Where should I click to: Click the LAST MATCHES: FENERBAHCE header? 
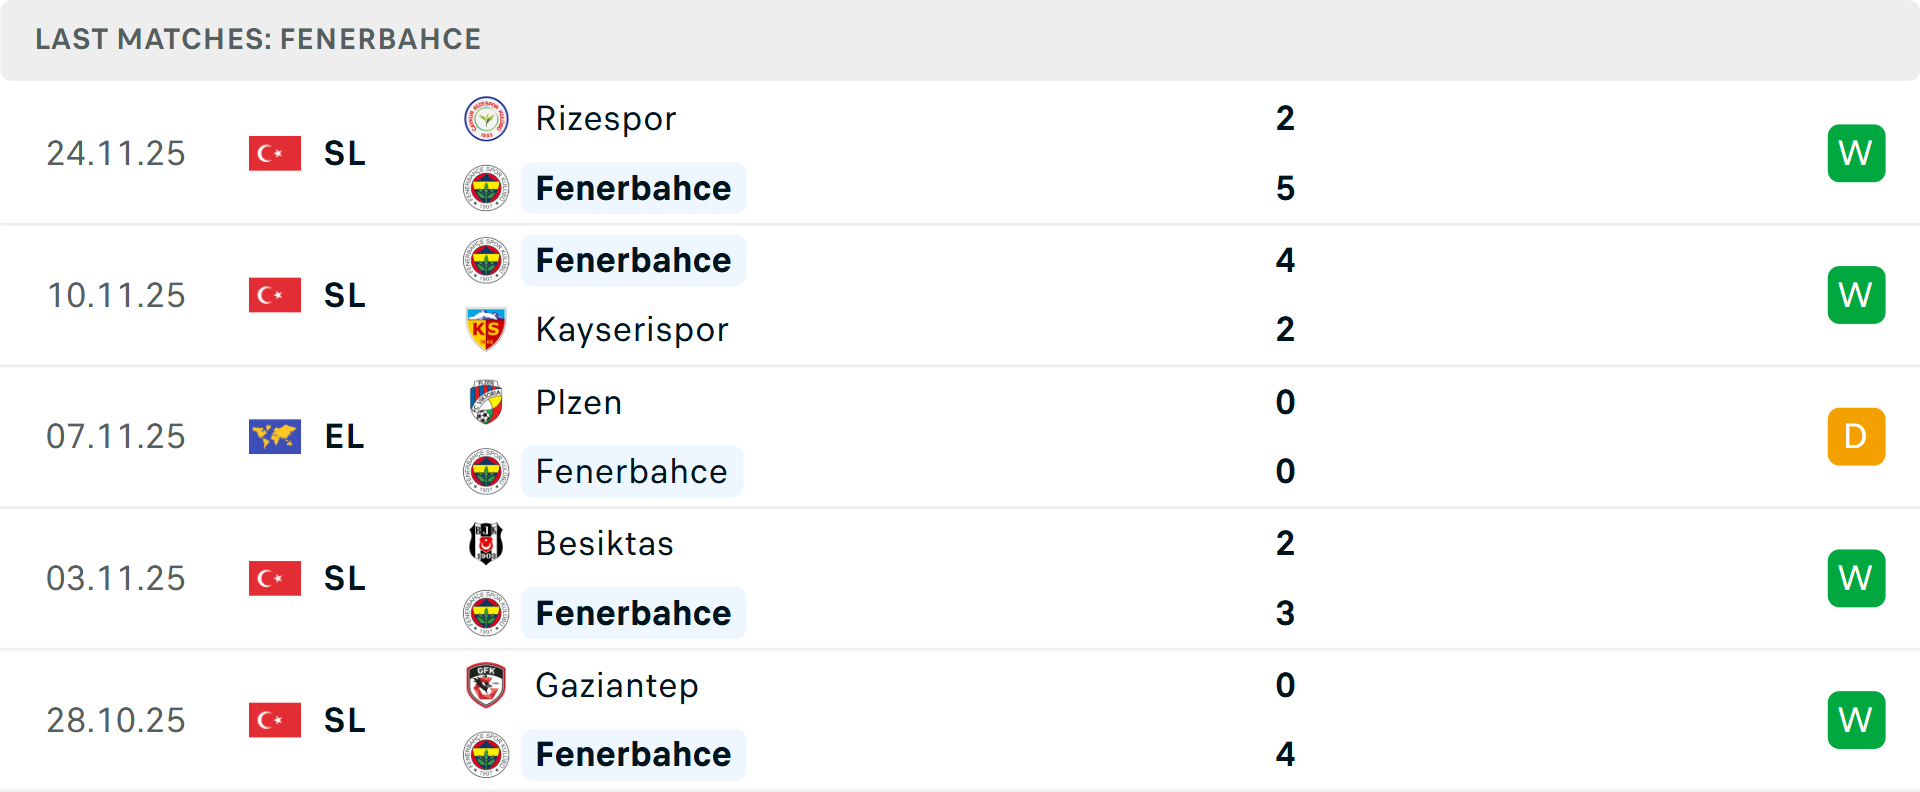coord(258,39)
